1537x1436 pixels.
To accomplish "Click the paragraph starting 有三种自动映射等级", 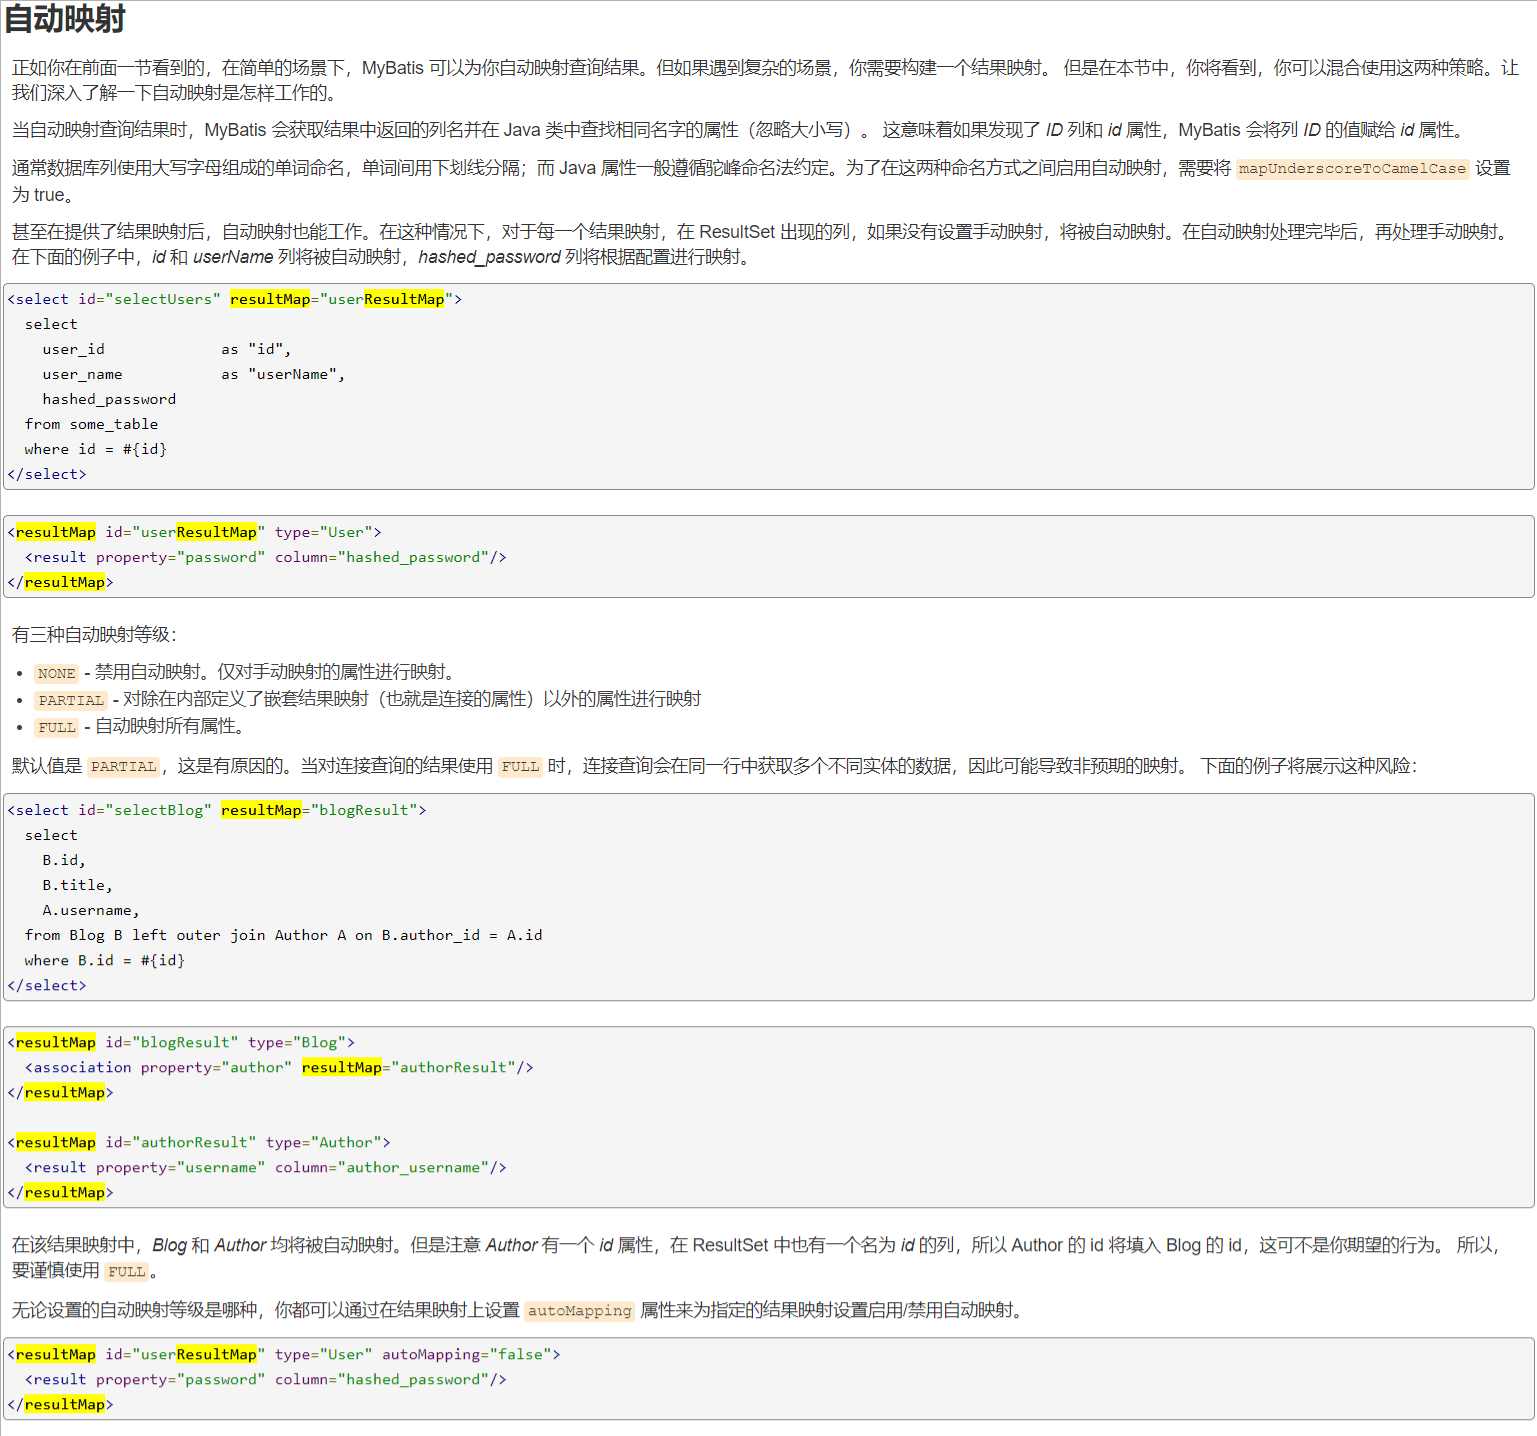I will [95, 635].
